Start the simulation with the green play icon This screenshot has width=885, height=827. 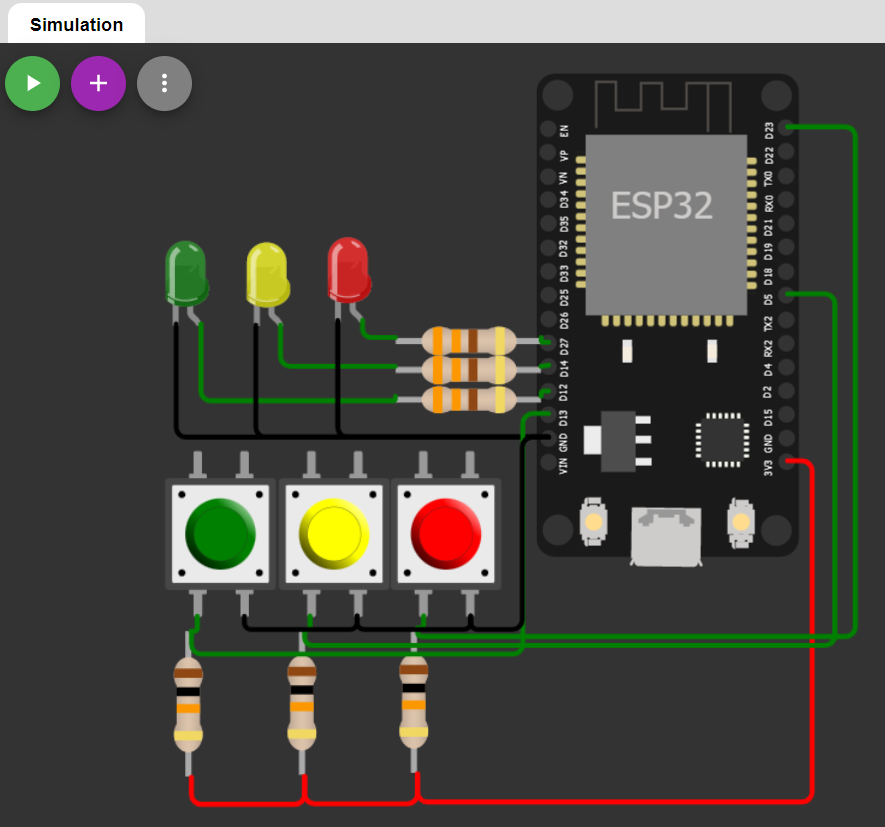32,83
